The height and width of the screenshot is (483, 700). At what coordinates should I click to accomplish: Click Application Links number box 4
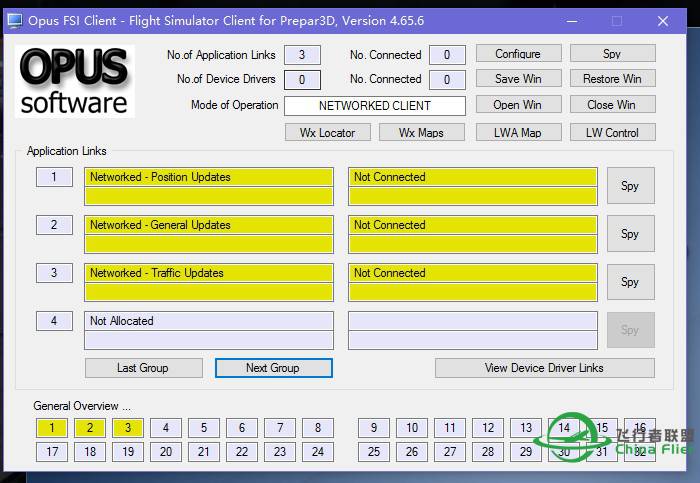54,321
